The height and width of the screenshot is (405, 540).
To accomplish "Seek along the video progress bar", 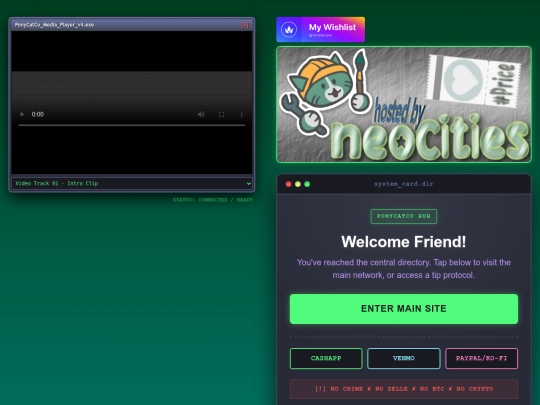I will (x=132, y=125).
